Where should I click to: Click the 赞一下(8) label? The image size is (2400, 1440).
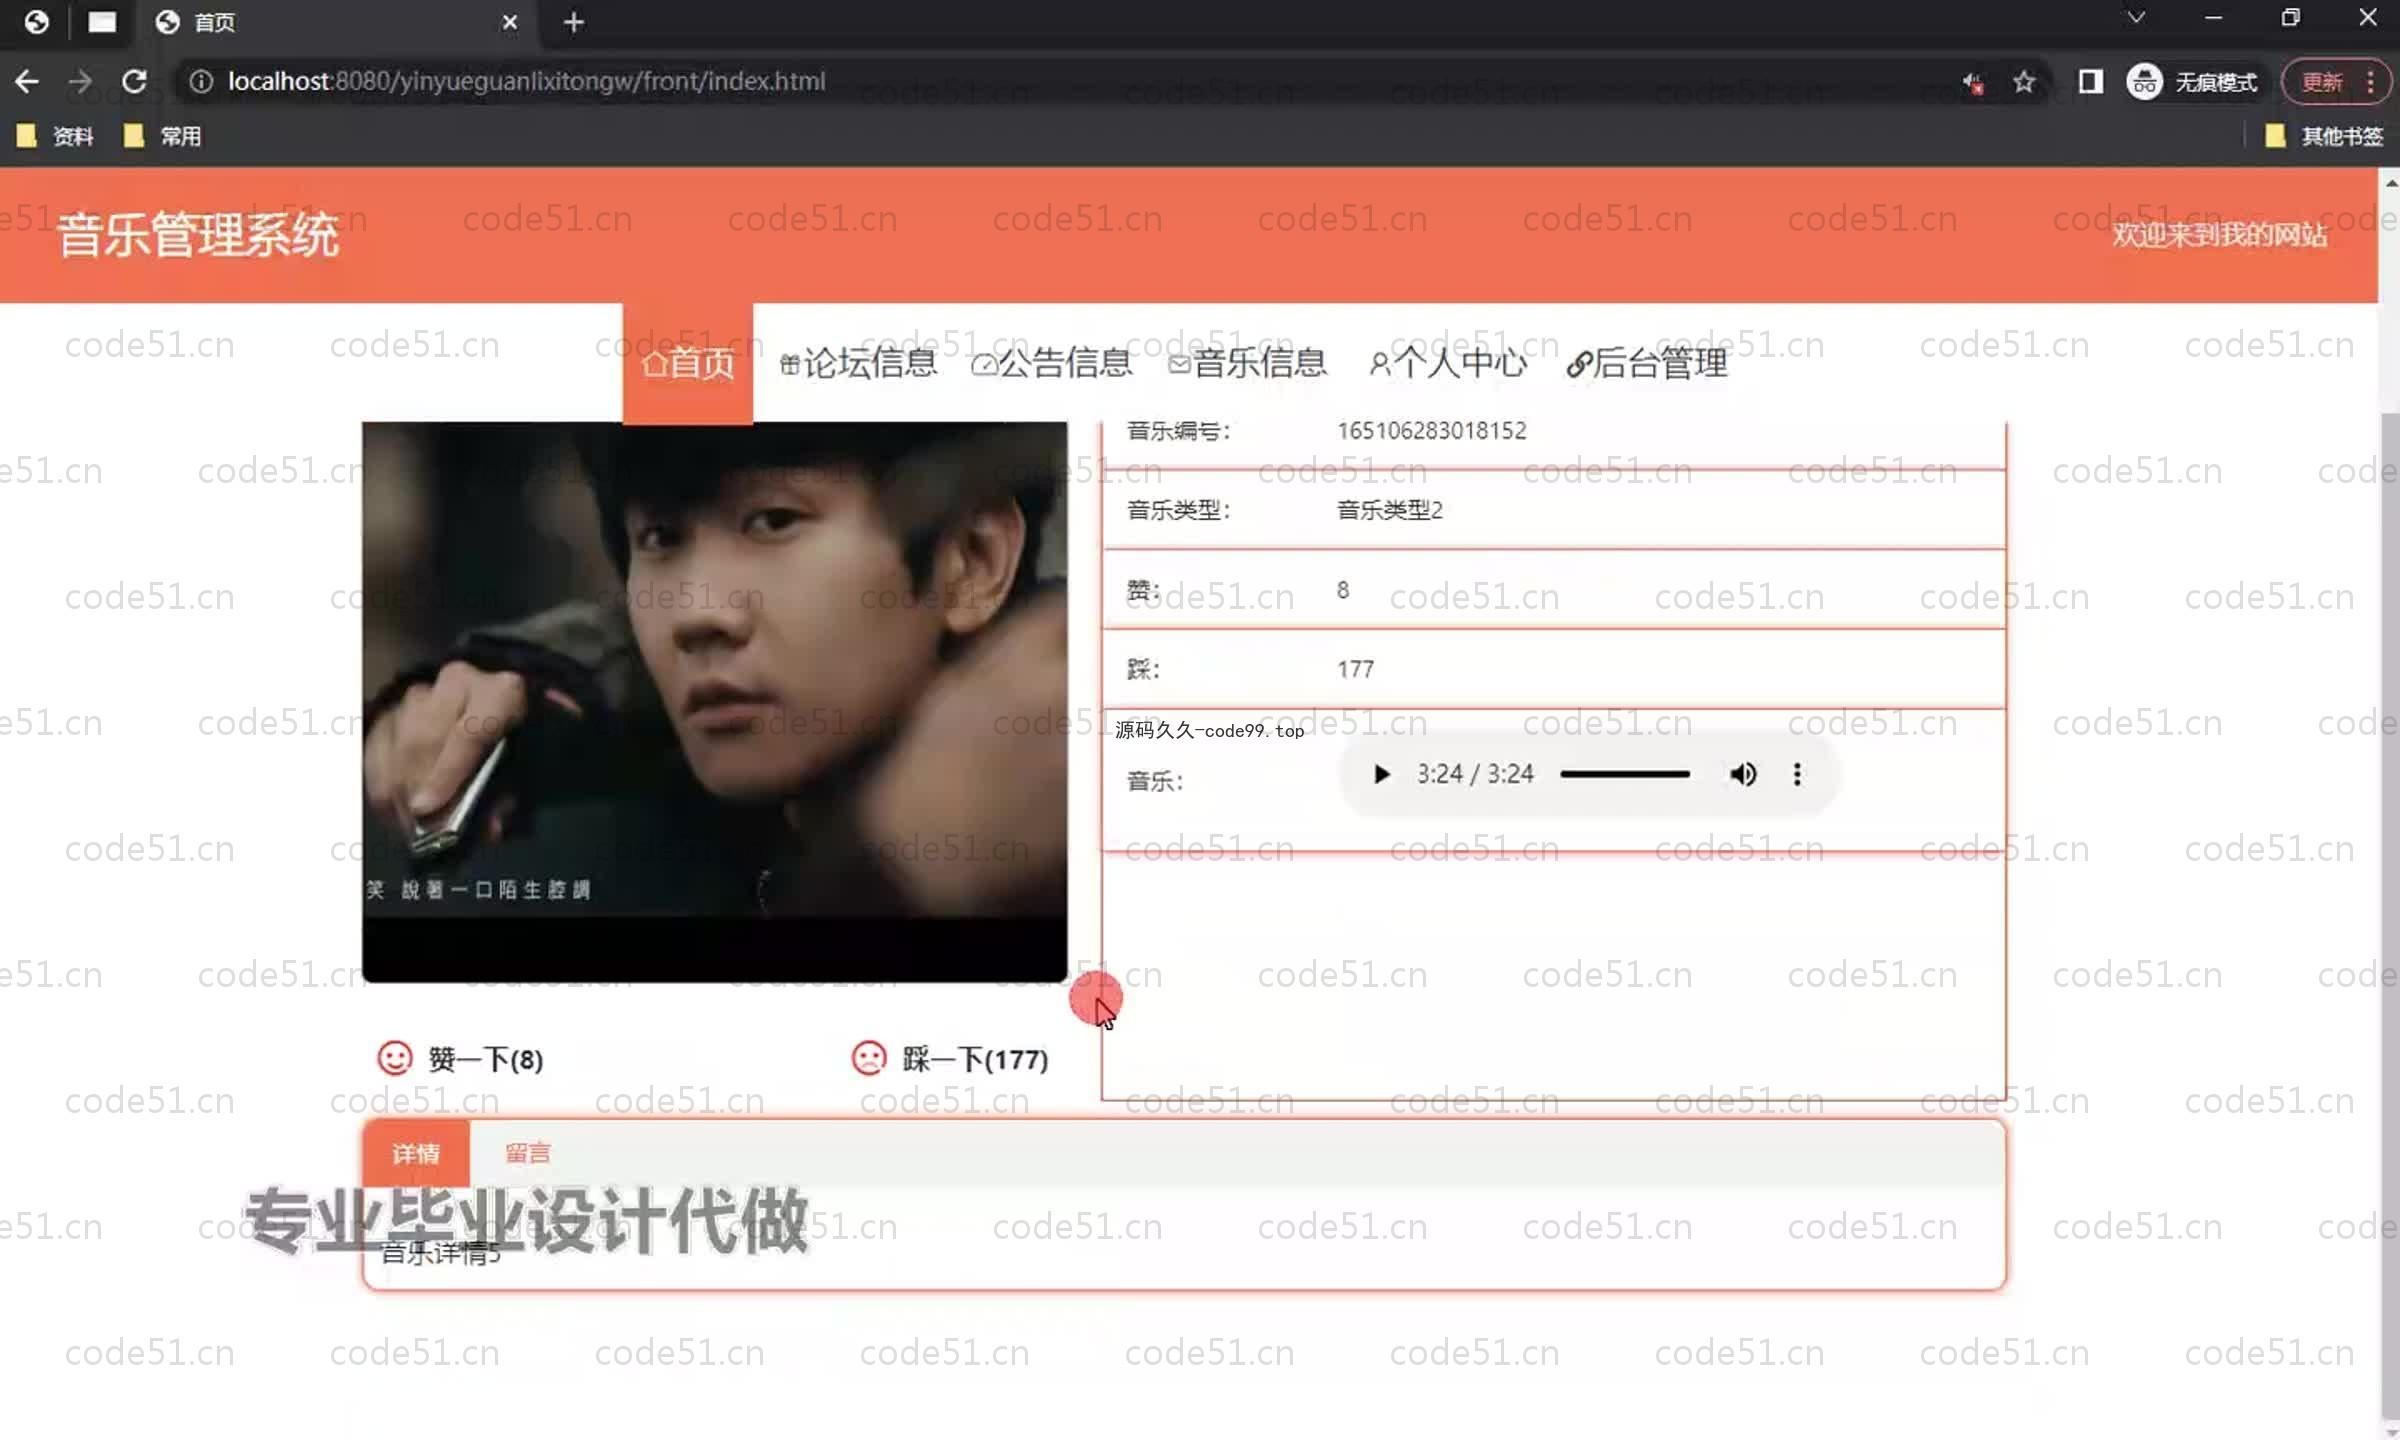click(486, 1059)
